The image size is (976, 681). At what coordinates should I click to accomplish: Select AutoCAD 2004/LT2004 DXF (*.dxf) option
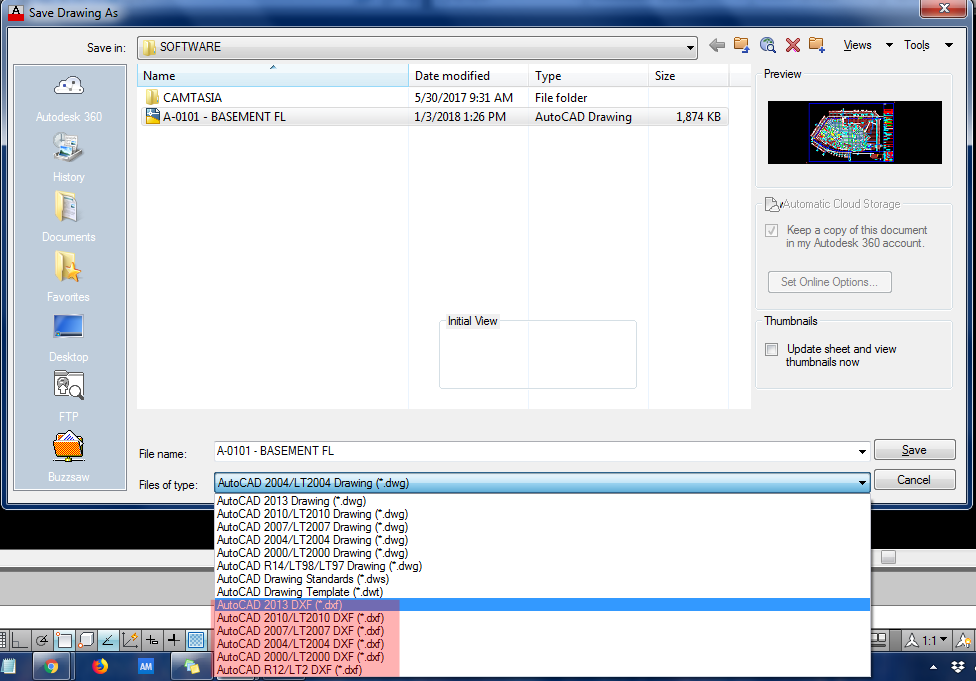542,644
